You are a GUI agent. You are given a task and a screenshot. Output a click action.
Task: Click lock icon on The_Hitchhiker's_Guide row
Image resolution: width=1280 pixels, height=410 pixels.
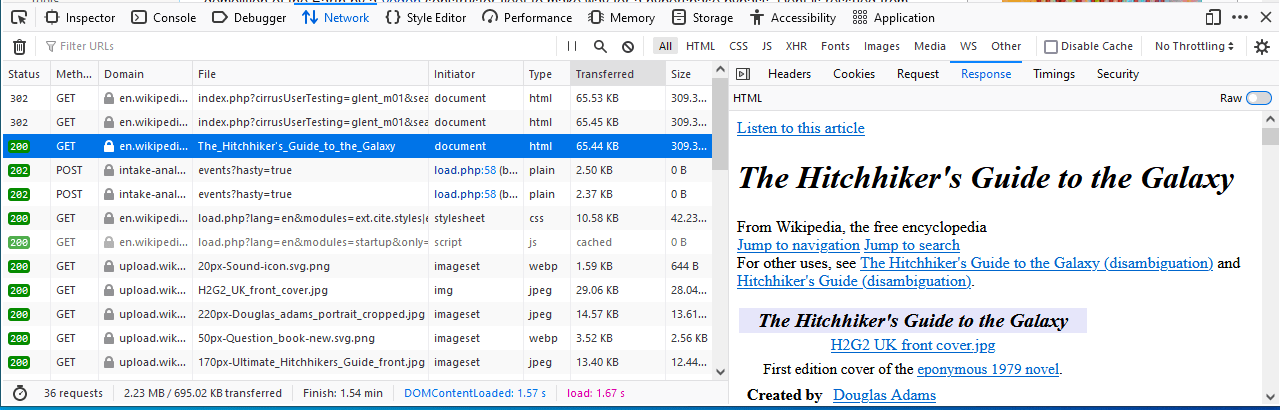coord(109,146)
